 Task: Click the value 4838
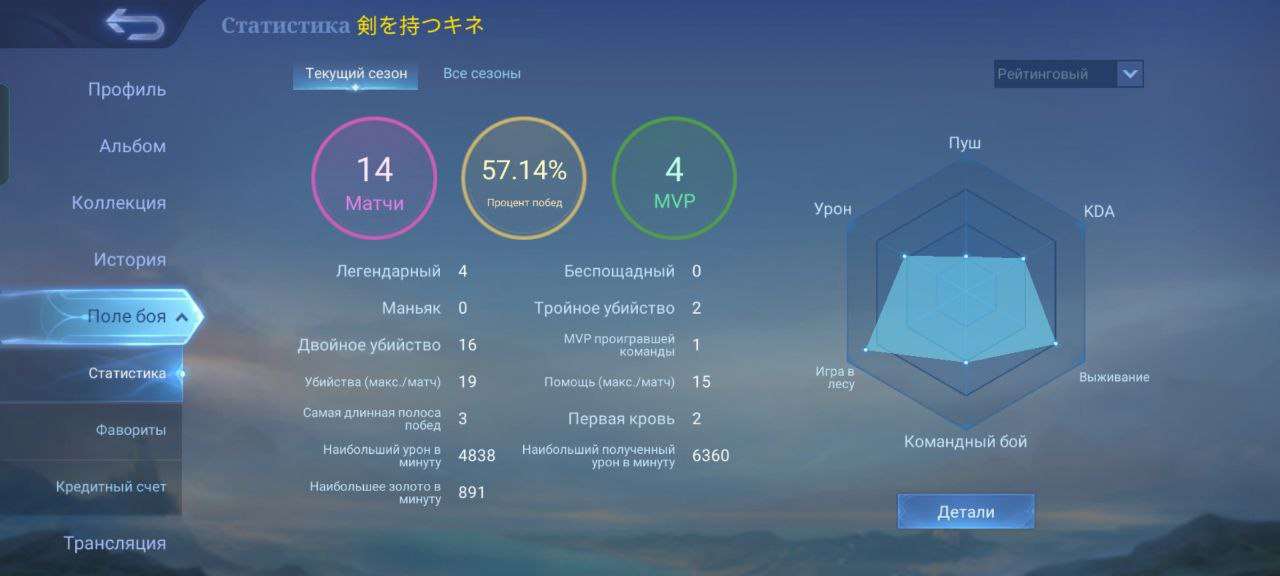coord(477,456)
